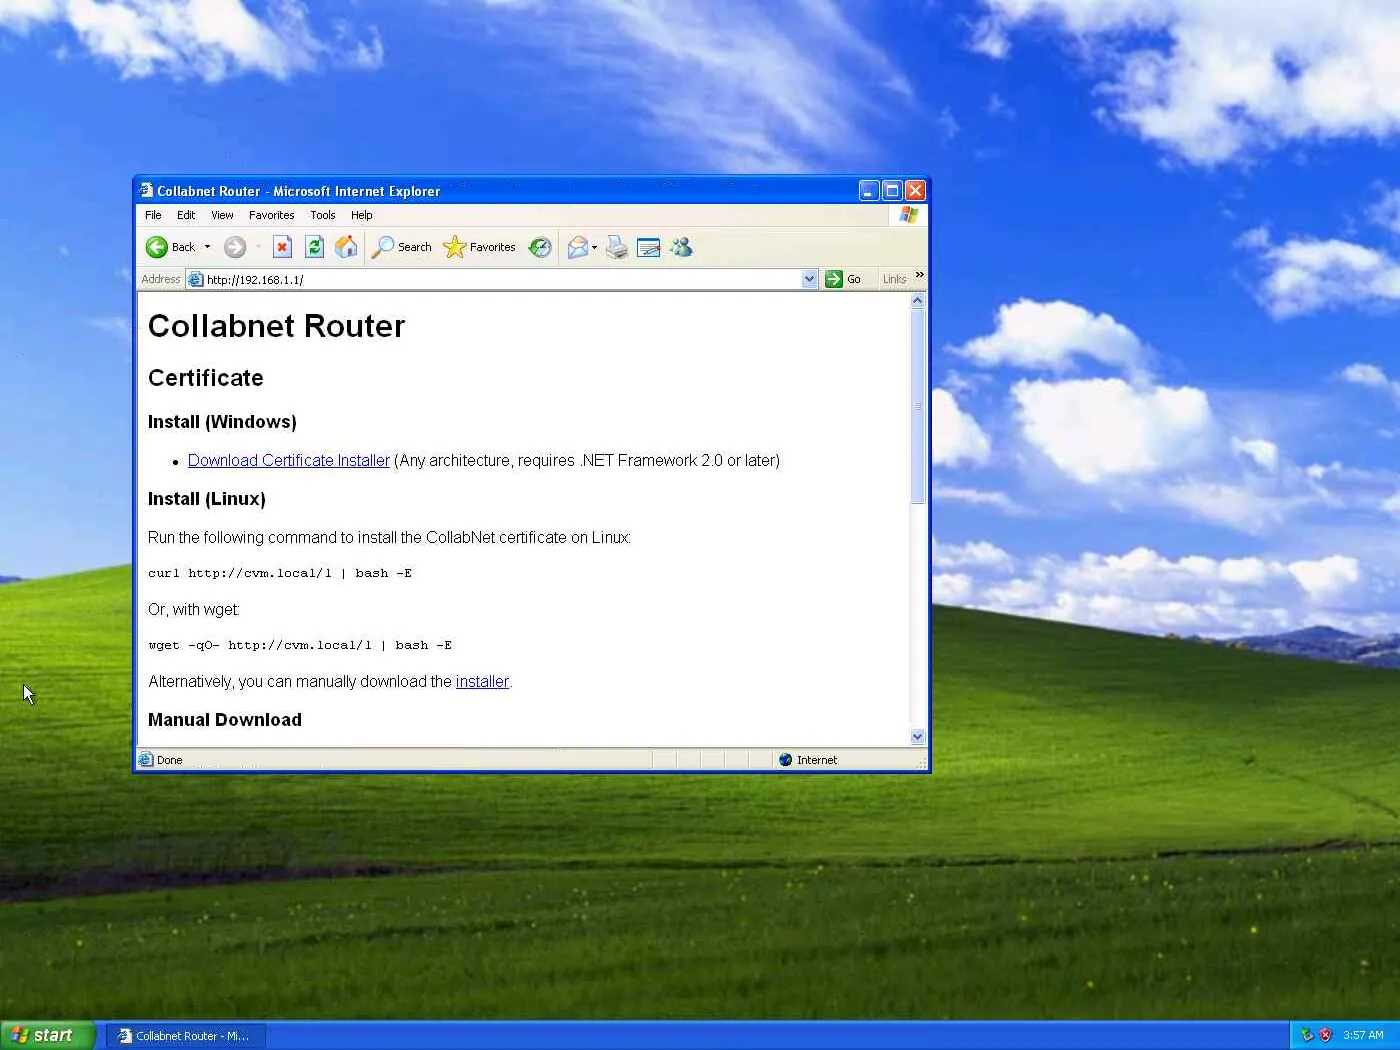Expand the Forward button history dropdown arrow
Image resolution: width=1400 pixels, height=1050 pixels.
click(x=258, y=247)
